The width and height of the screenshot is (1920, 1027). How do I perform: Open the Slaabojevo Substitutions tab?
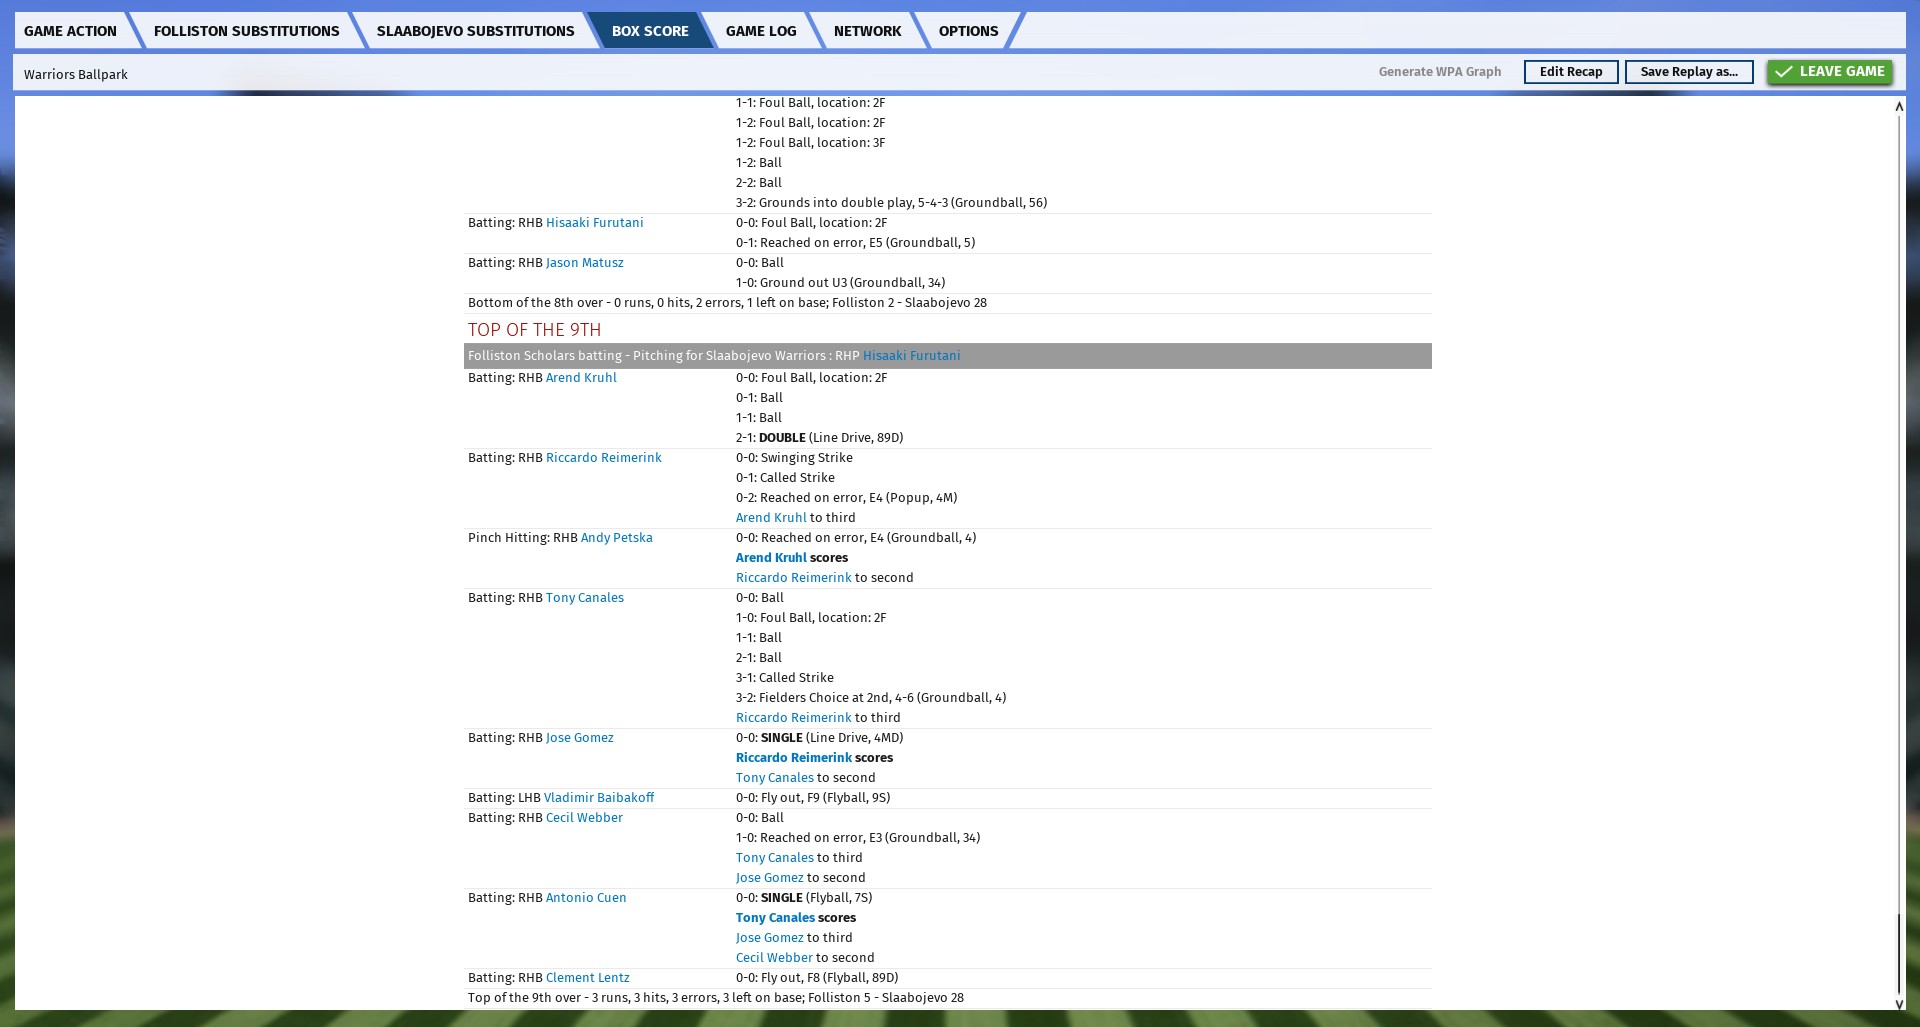click(475, 31)
